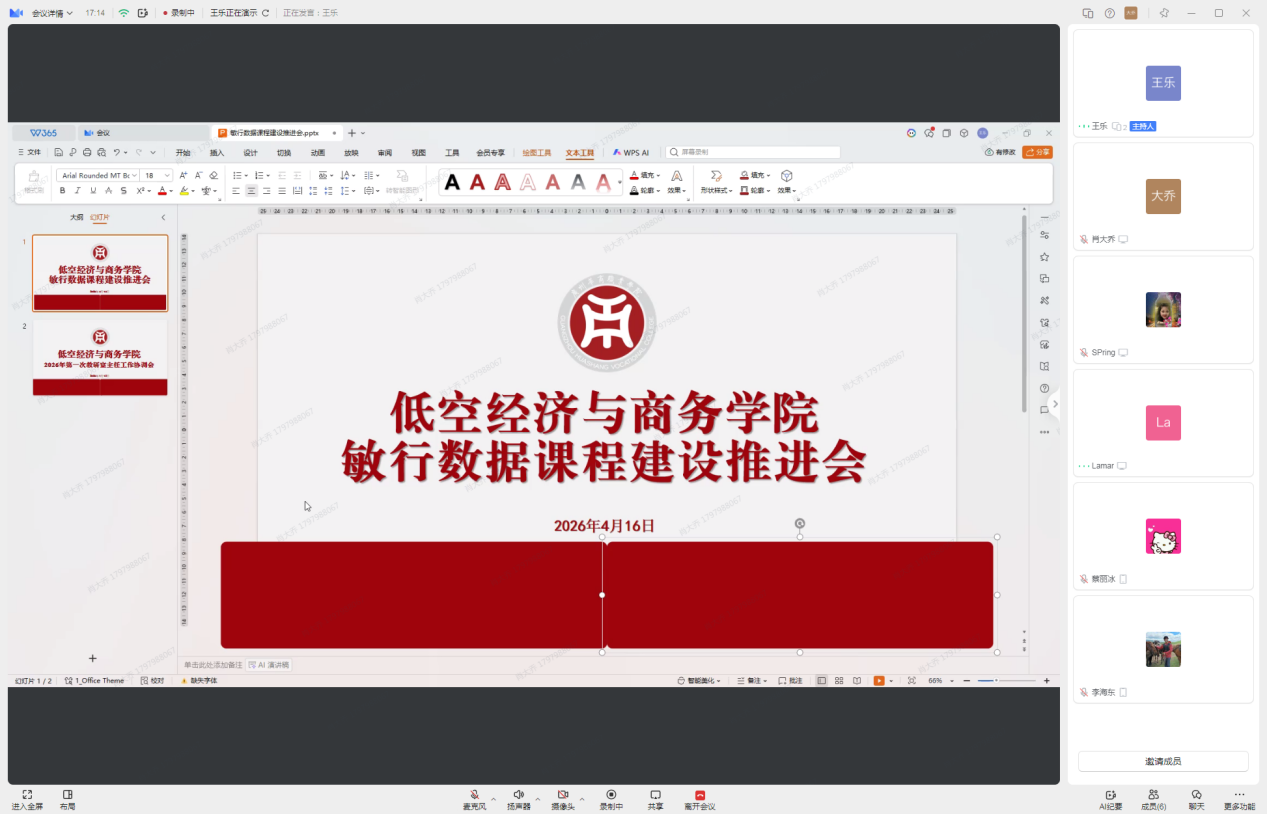The width and height of the screenshot is (1267, 814).
Task: Pin the meeting window on top
Action: 1163,13
